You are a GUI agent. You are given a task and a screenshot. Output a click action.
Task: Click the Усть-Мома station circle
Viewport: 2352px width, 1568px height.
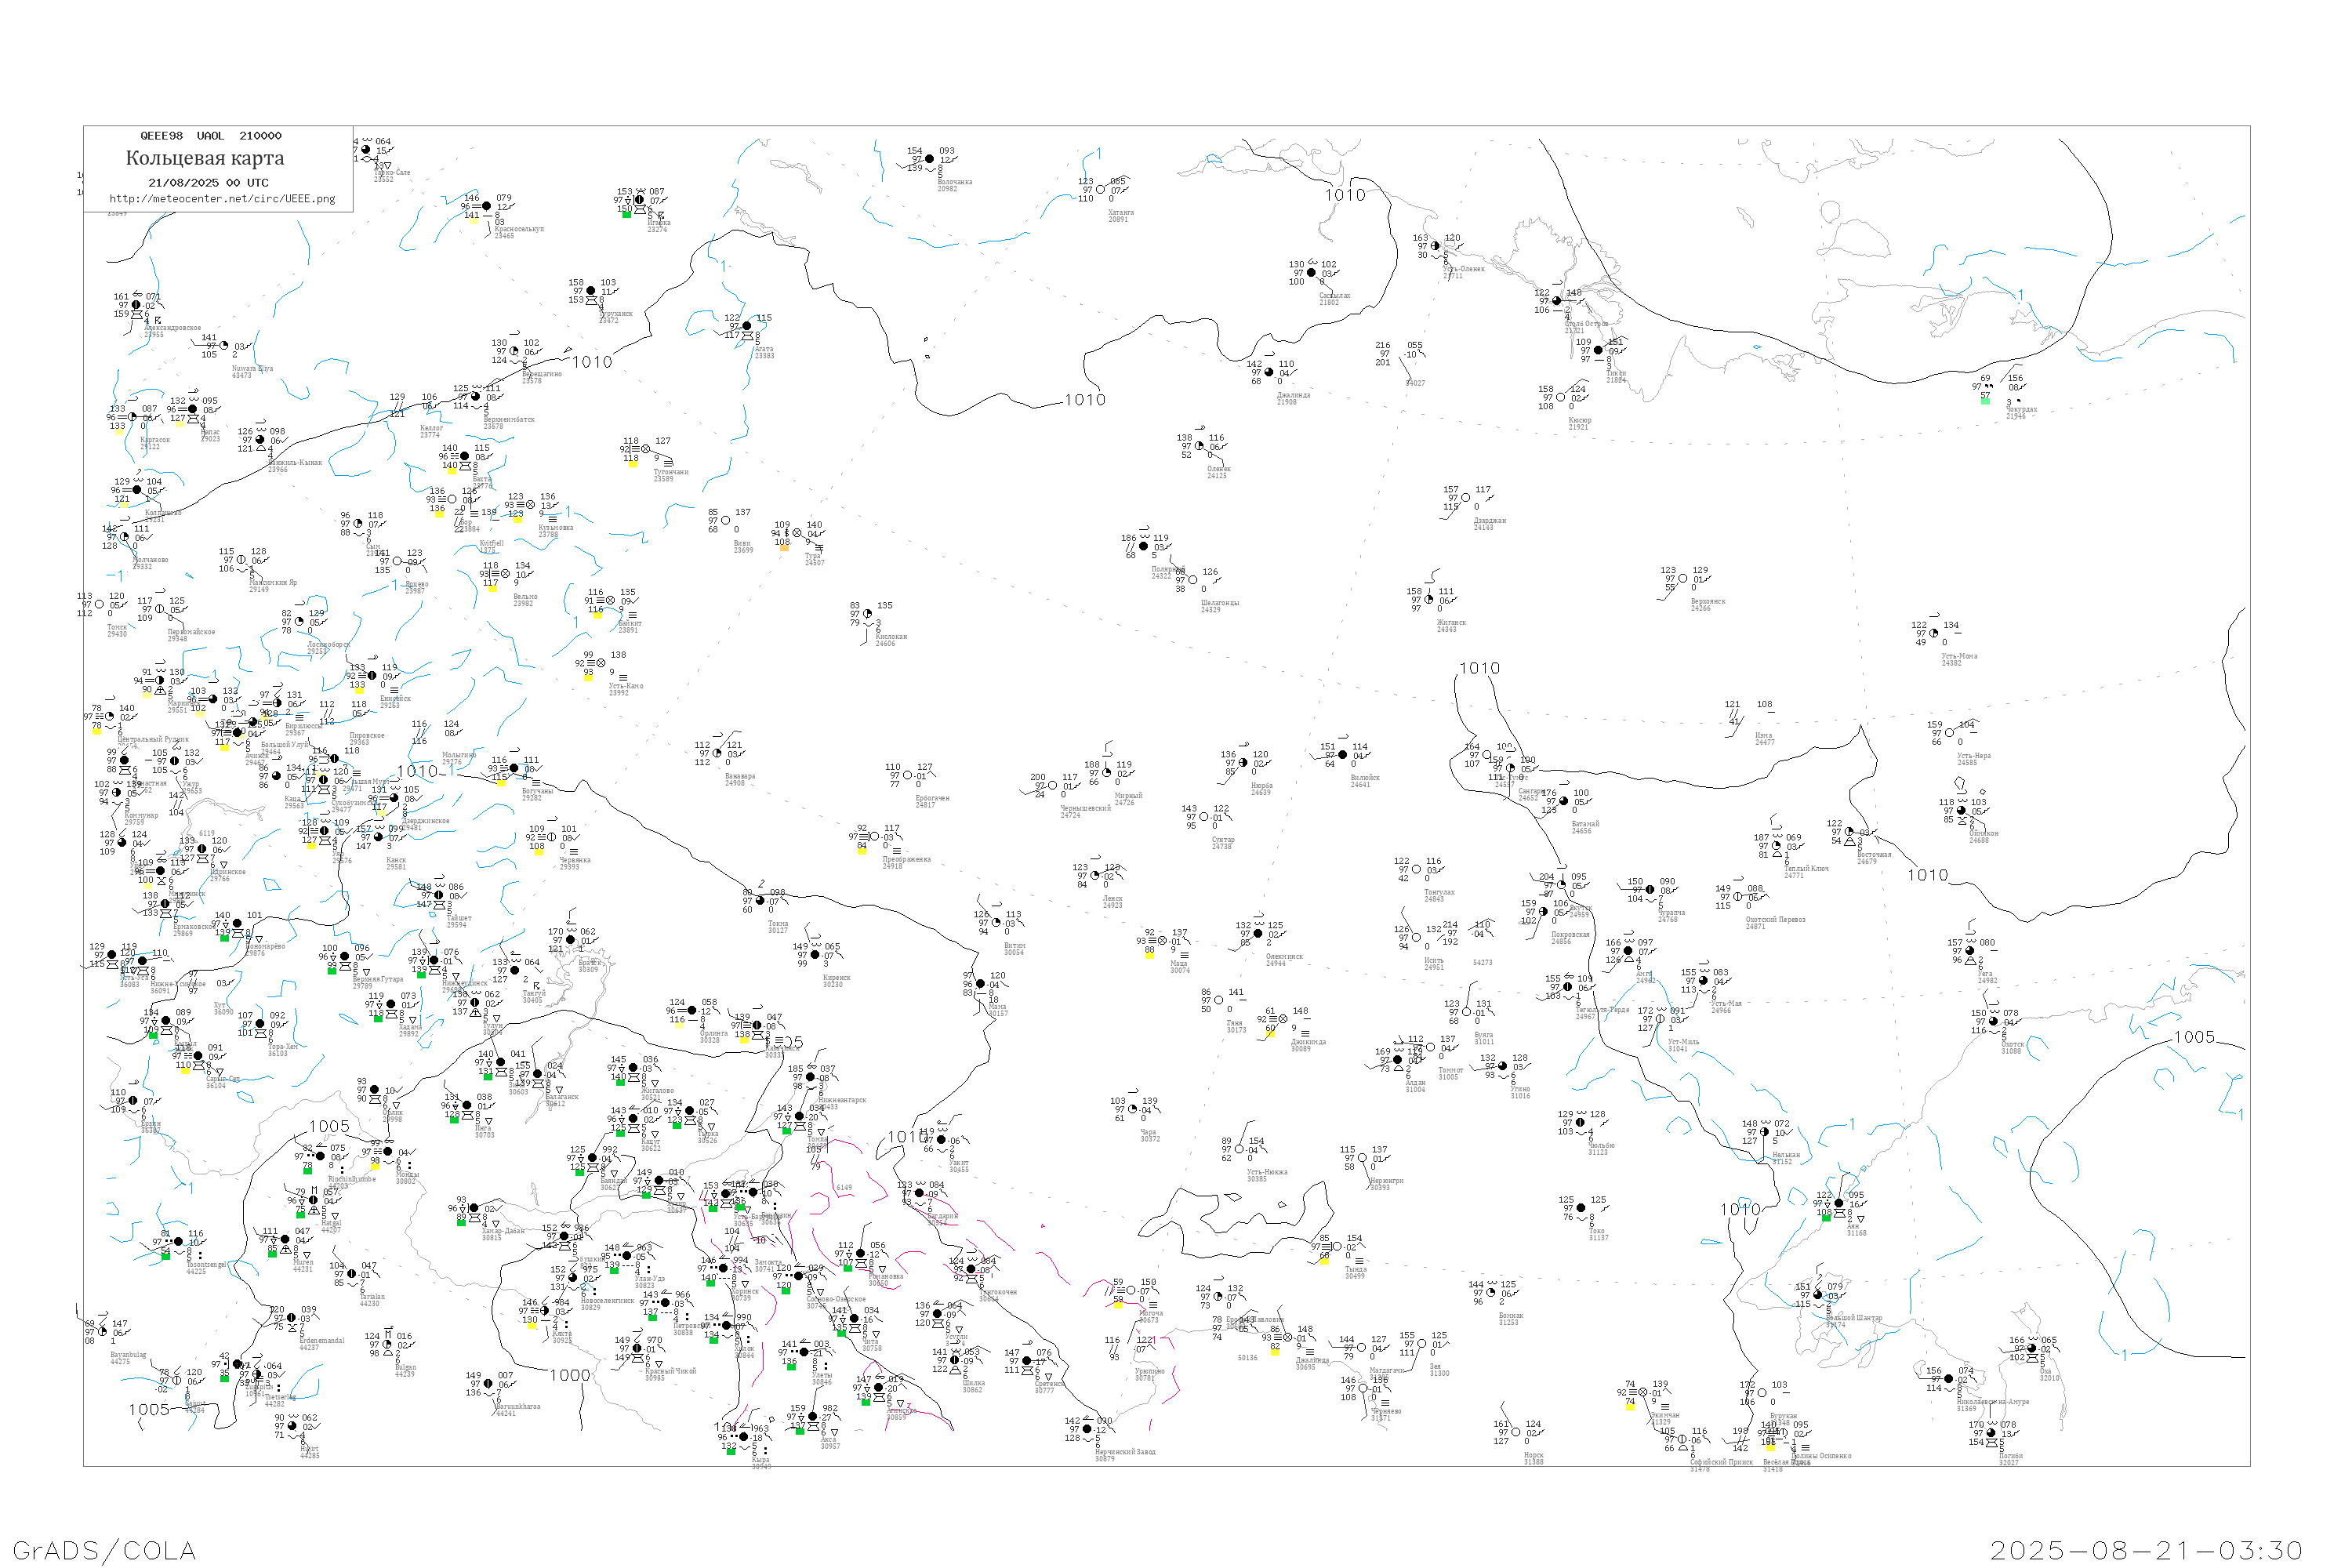(x=1934, y=633)
